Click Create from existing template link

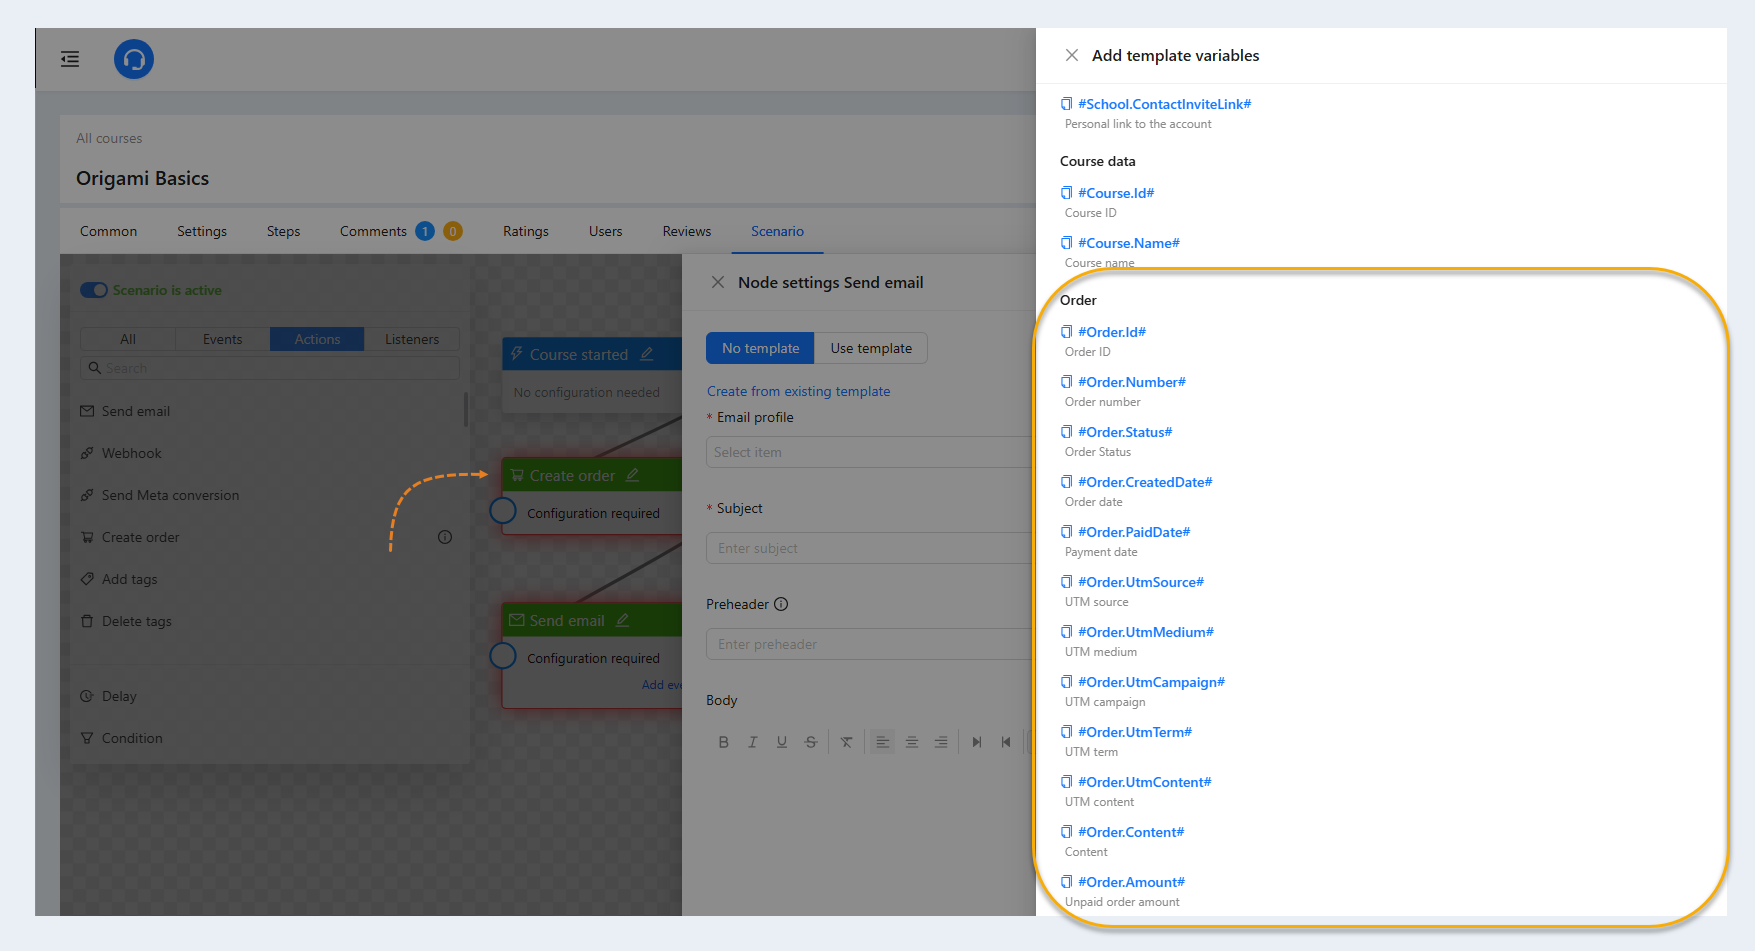[798, 391]
